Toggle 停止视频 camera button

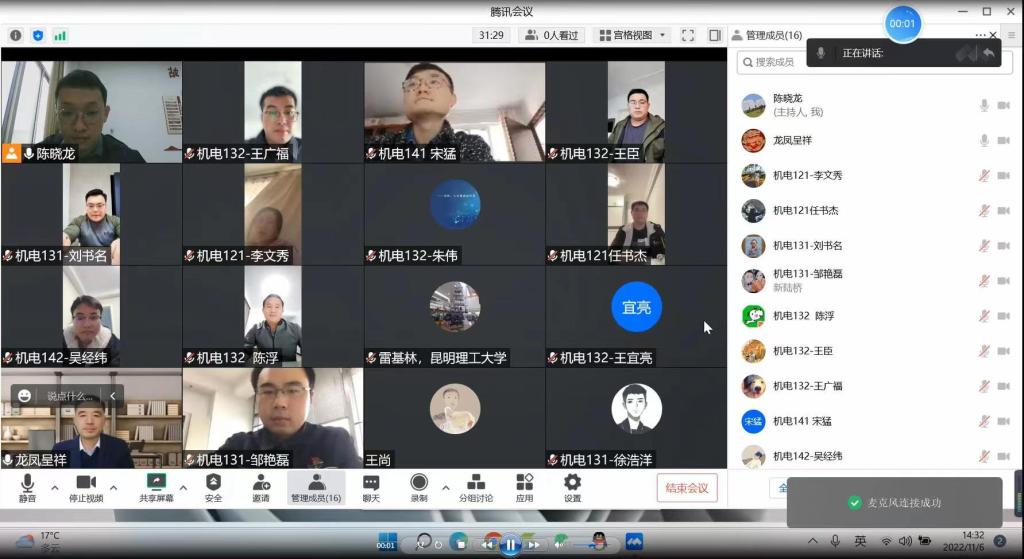click(x=85, y=487)
